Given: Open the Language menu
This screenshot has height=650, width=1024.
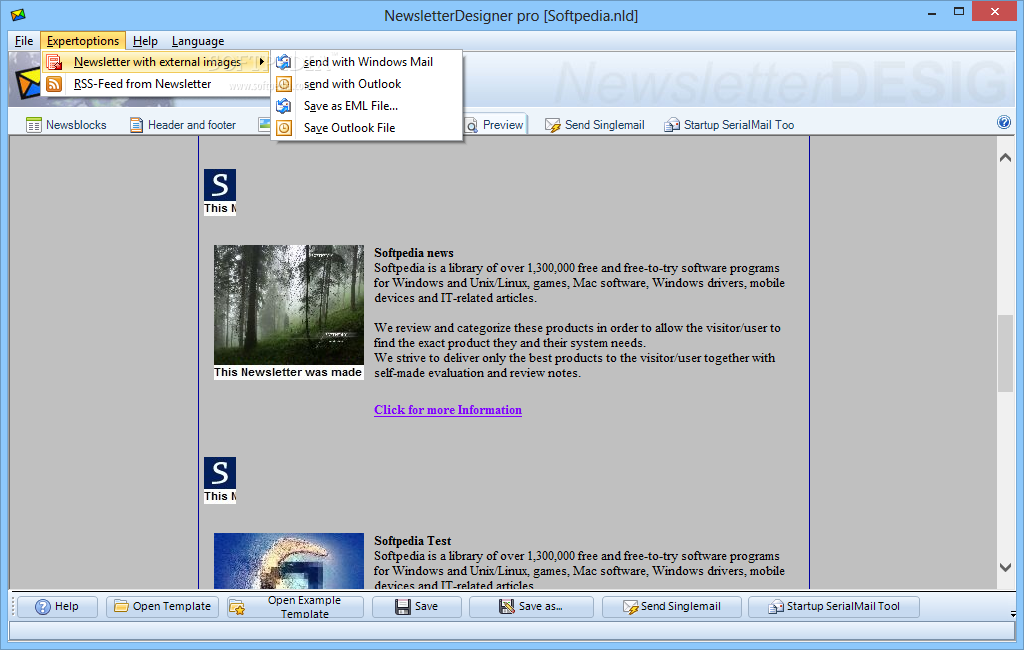Looking at the screenshot, I should click(198, 41).
